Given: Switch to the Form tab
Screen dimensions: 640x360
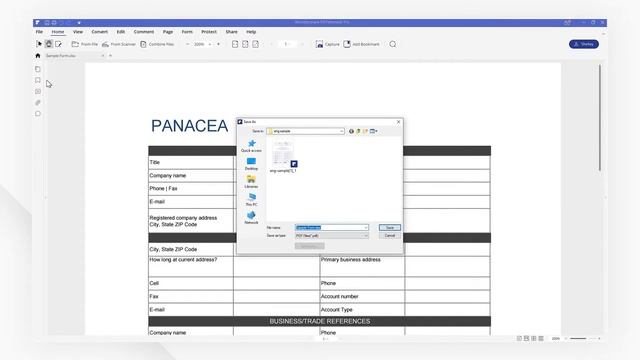Looking at the screenshot, I should point(187,32).
